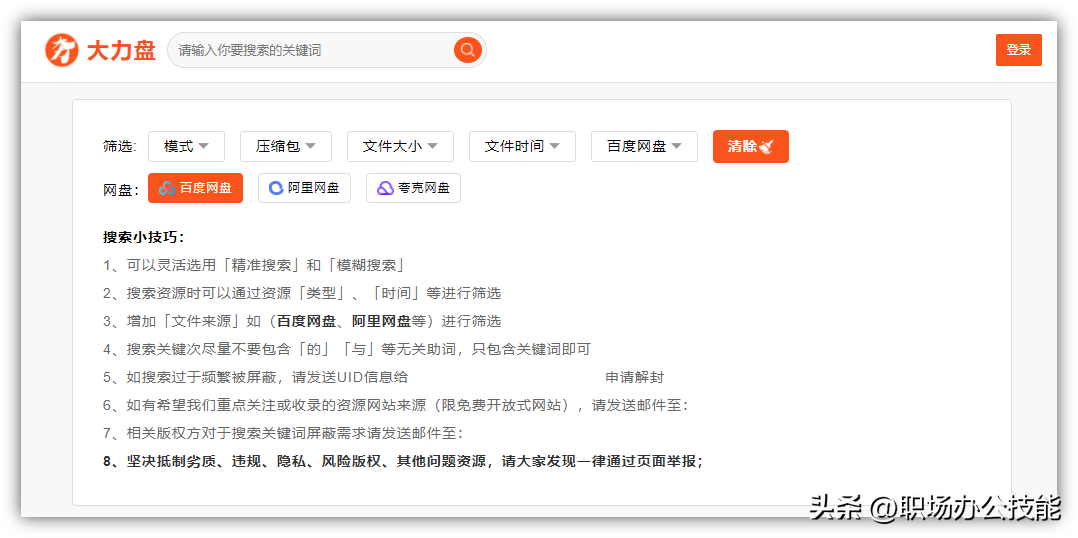The height and width of the screenshot is (538, 1078).
Task: Expand the 文件时间 dropdown
Action: 522,146
